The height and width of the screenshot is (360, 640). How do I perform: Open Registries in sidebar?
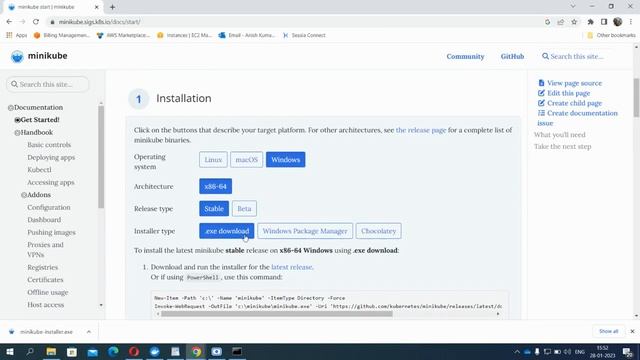coord(42,267)
